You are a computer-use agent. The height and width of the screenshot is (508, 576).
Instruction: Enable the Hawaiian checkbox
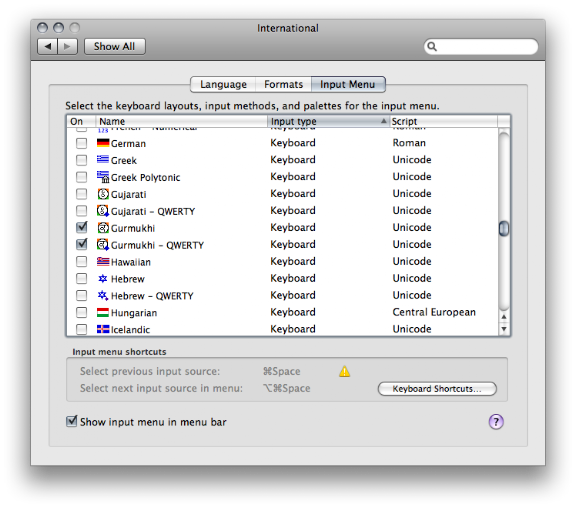81,262
